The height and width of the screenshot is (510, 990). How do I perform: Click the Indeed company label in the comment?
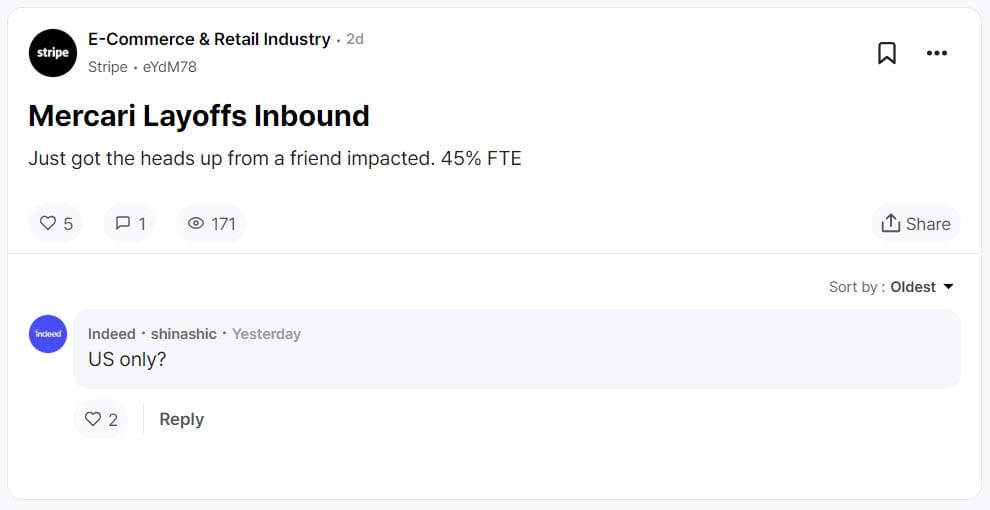tap(111, 334)
